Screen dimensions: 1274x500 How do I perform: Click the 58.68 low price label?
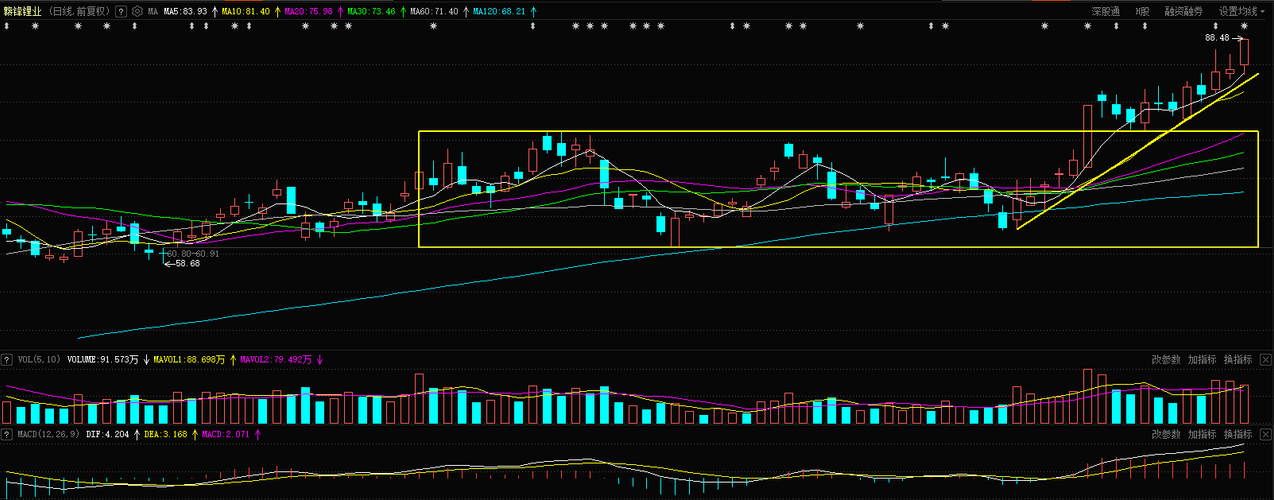[x=187, y=264]
